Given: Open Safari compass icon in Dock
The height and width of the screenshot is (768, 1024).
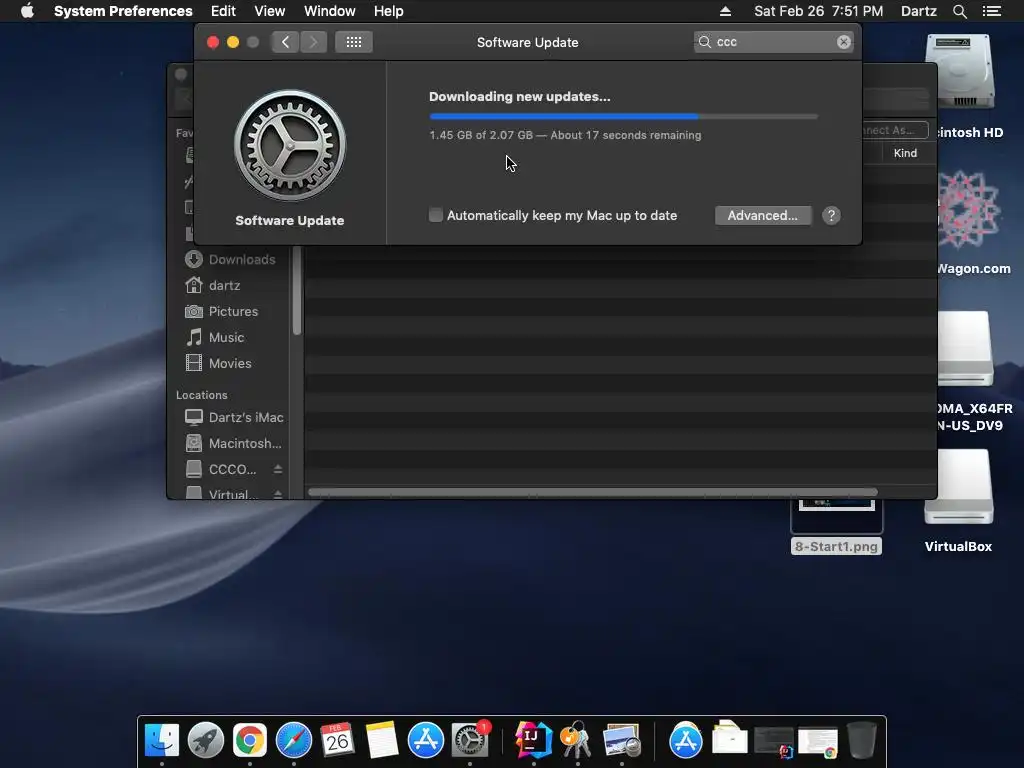Looking at the screenshot, I should click(294, 741).
